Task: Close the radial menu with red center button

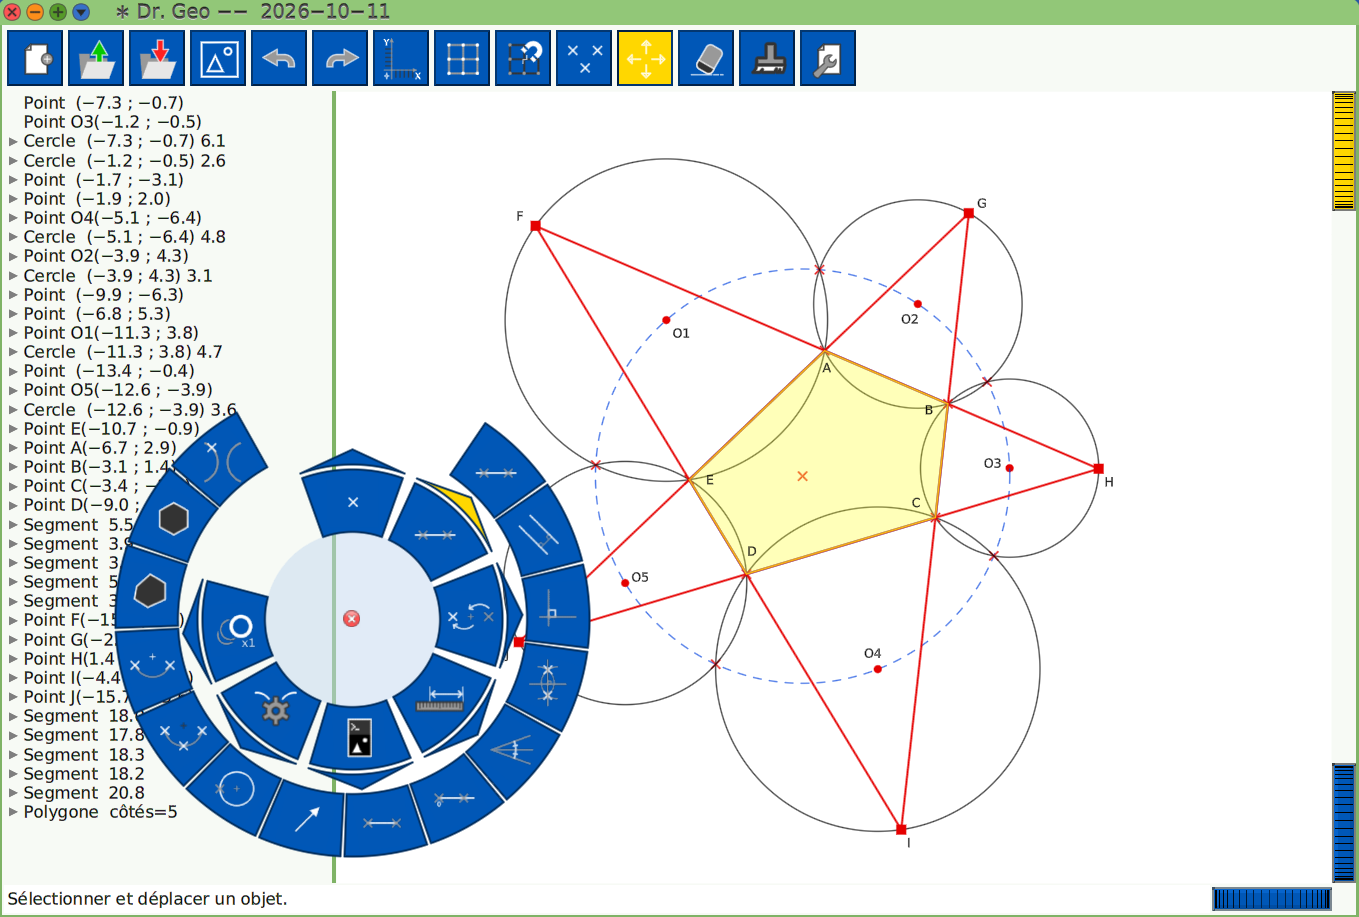Action: tap(351, 619)
